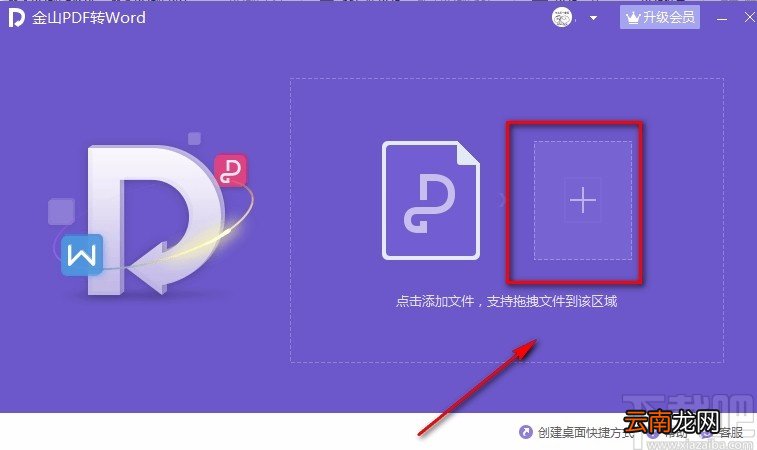This screenshot has height=450, width=757.
Task: Open the 客服 customer service link
Action: pos(730,432)
